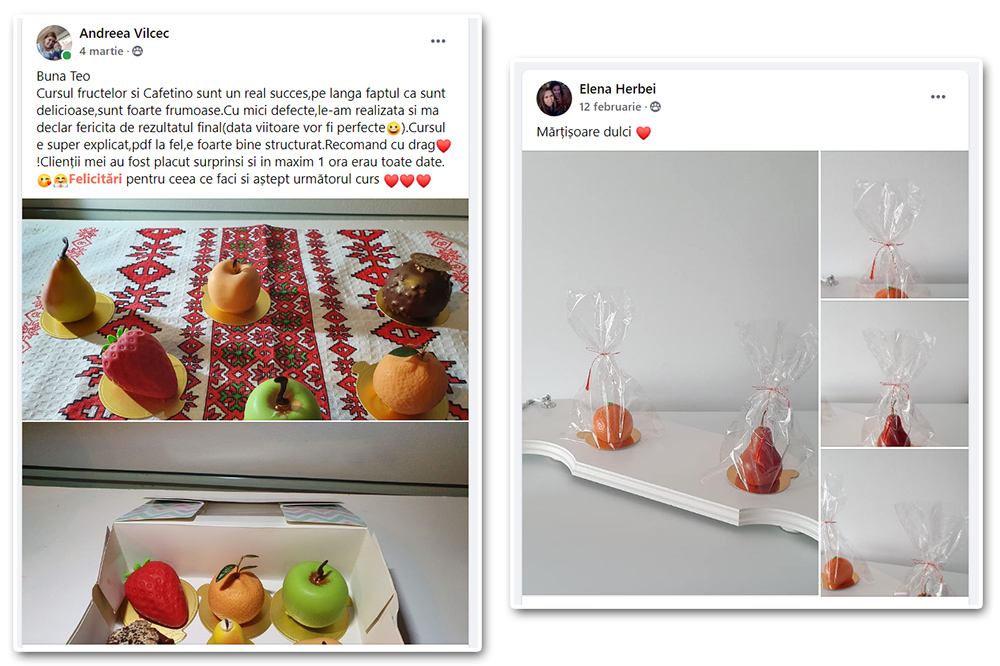This screenshot has width=1000, height=666.
Task: Click the Mărțișoare dulci post text
Action: coord(584,132)
